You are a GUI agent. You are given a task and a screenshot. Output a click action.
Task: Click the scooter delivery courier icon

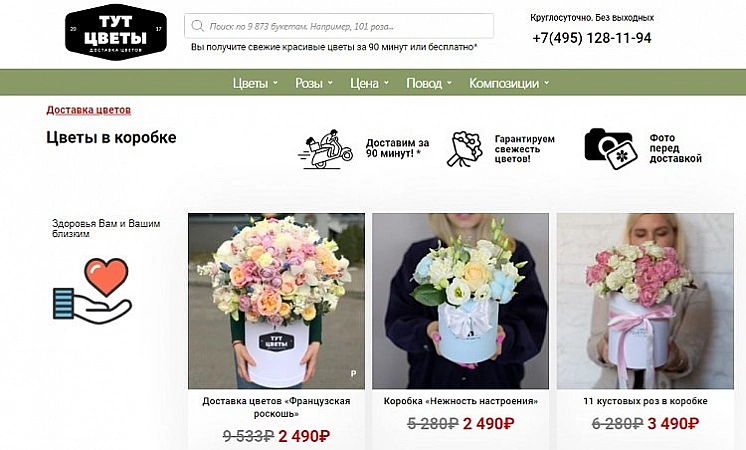325,149
